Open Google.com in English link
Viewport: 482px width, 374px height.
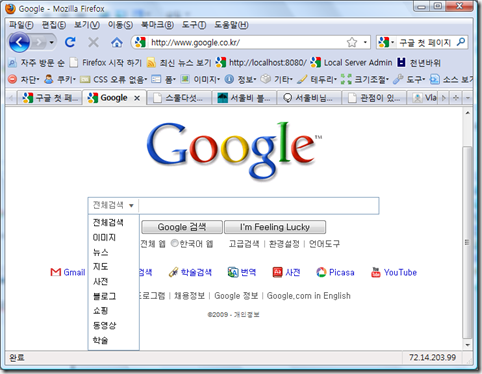[x=309, y=296]
